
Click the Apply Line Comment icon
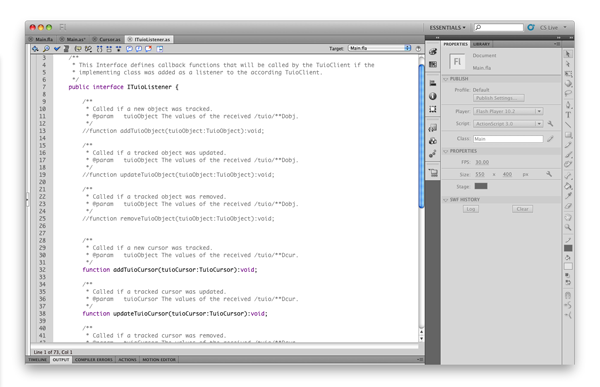point(139,49)
